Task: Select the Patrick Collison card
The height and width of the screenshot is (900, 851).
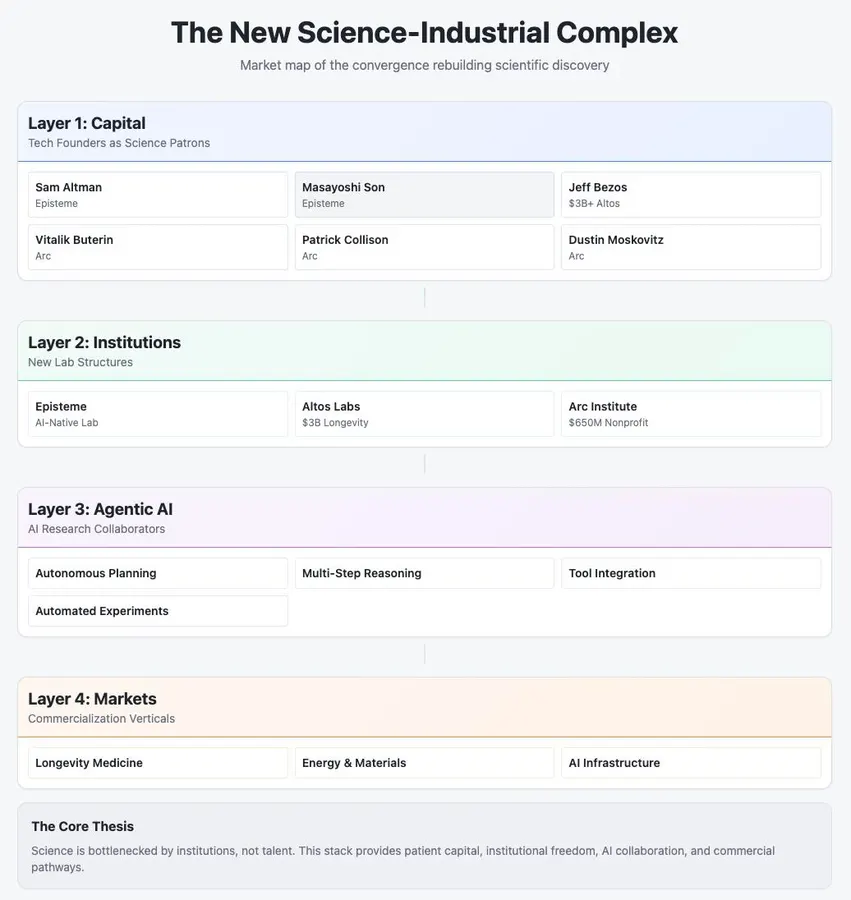Action: [x=424, y=247]
